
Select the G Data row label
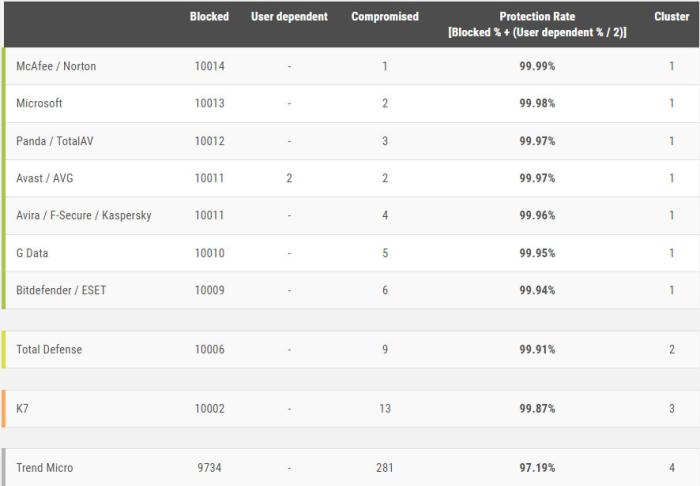click(34, 253)
